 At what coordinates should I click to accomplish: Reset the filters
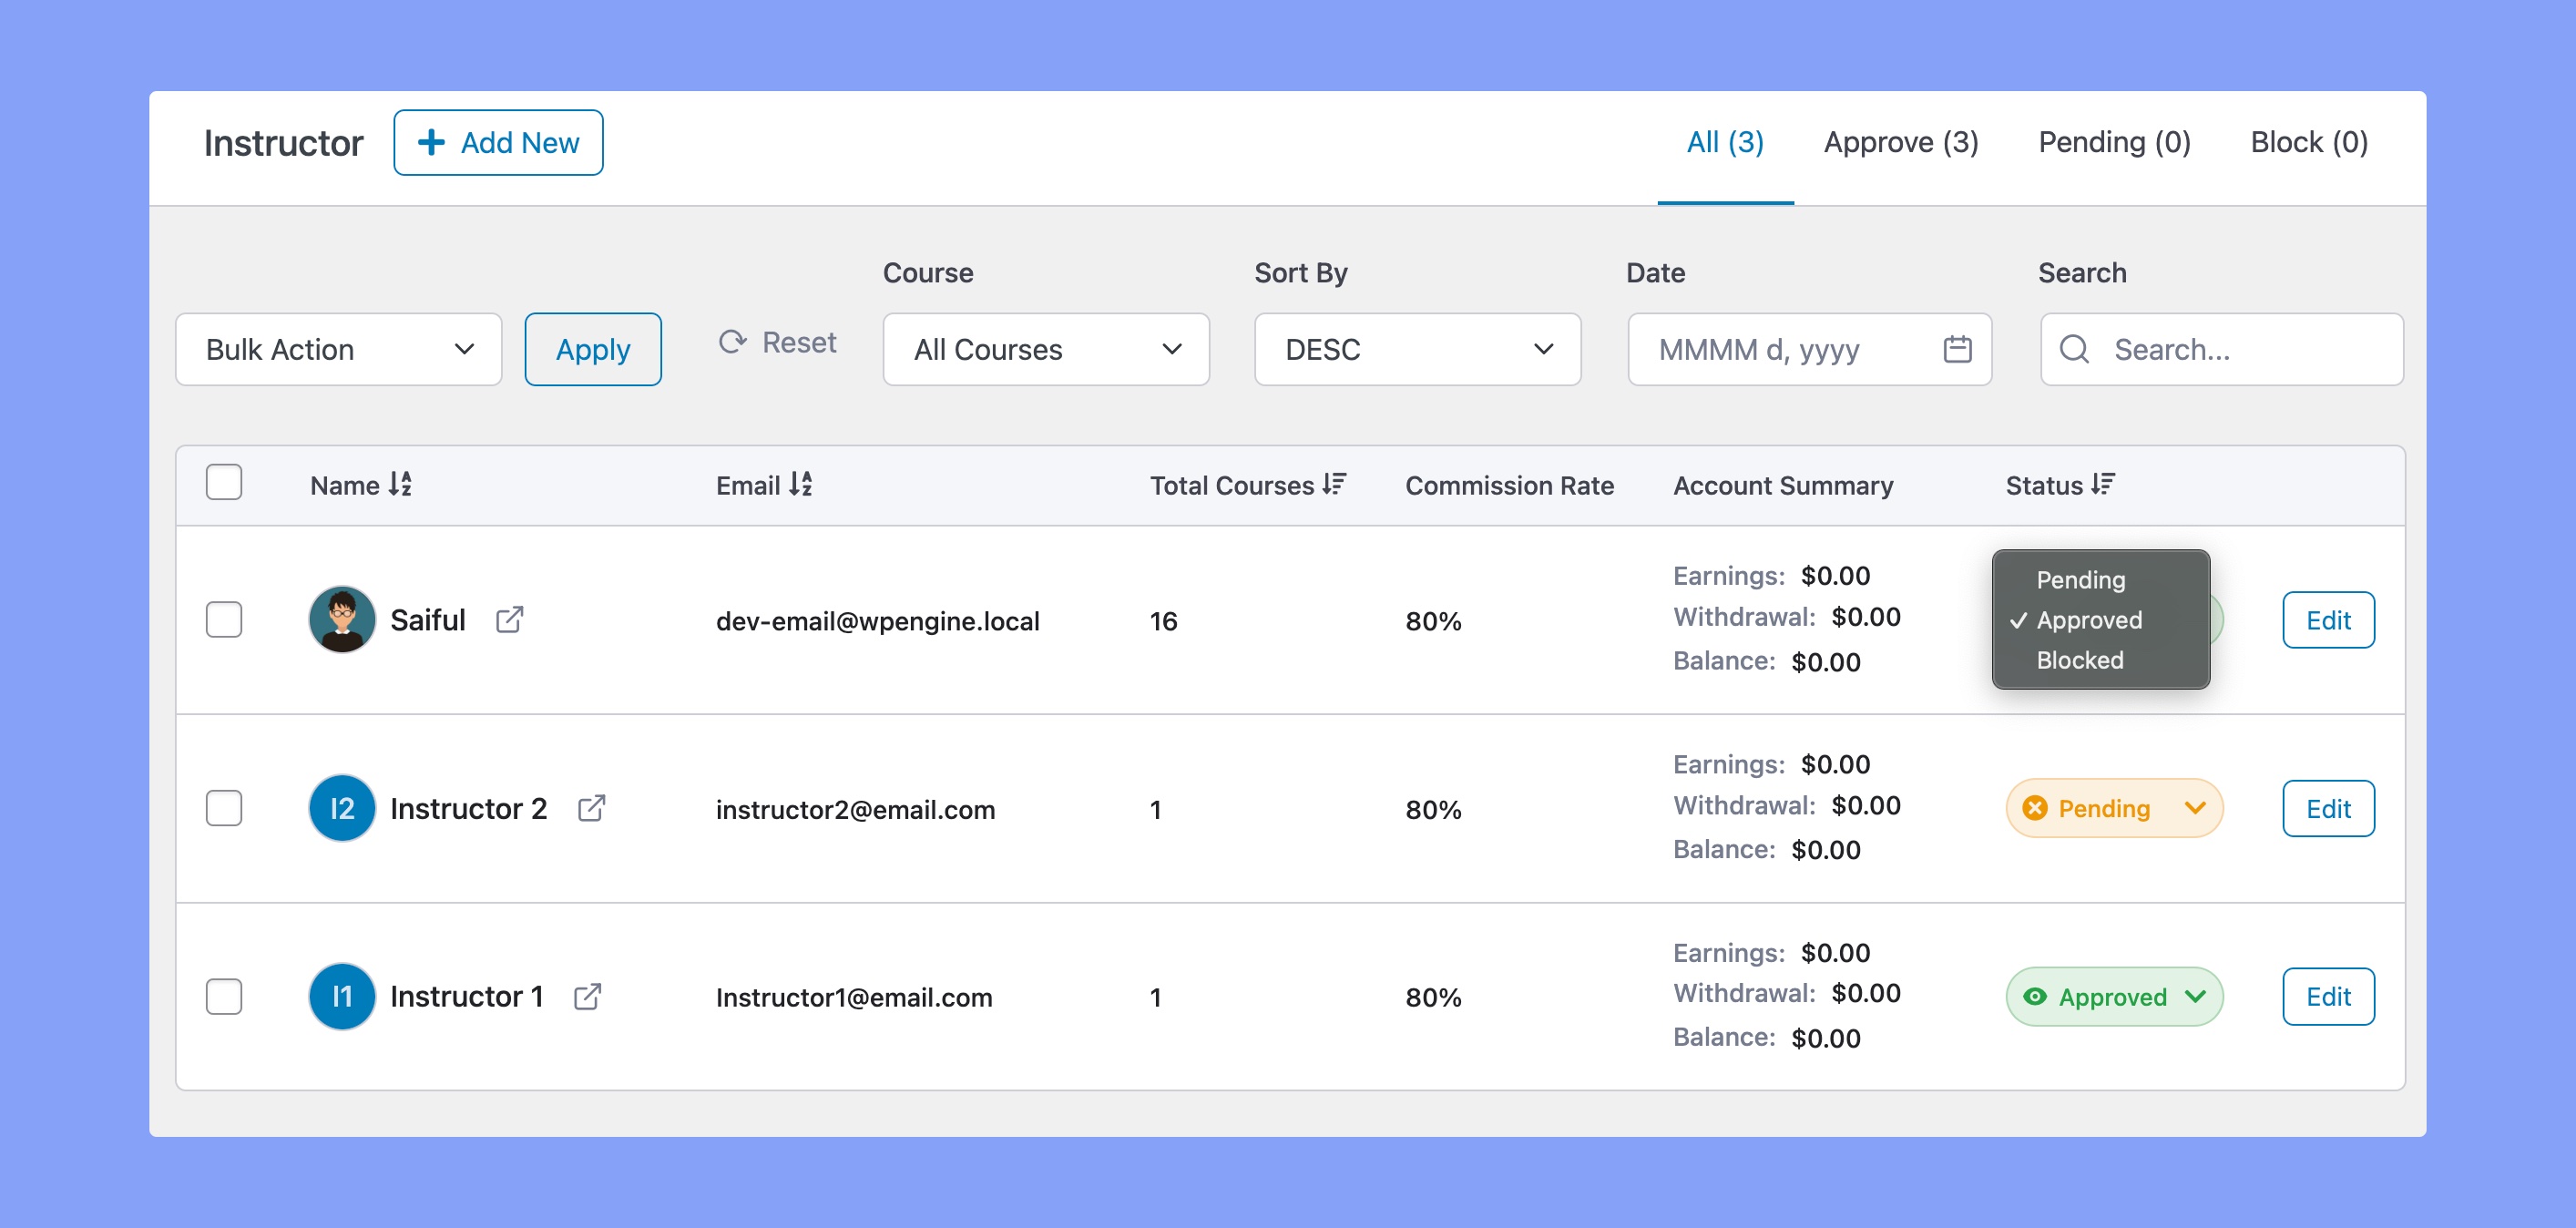point(777,342)
